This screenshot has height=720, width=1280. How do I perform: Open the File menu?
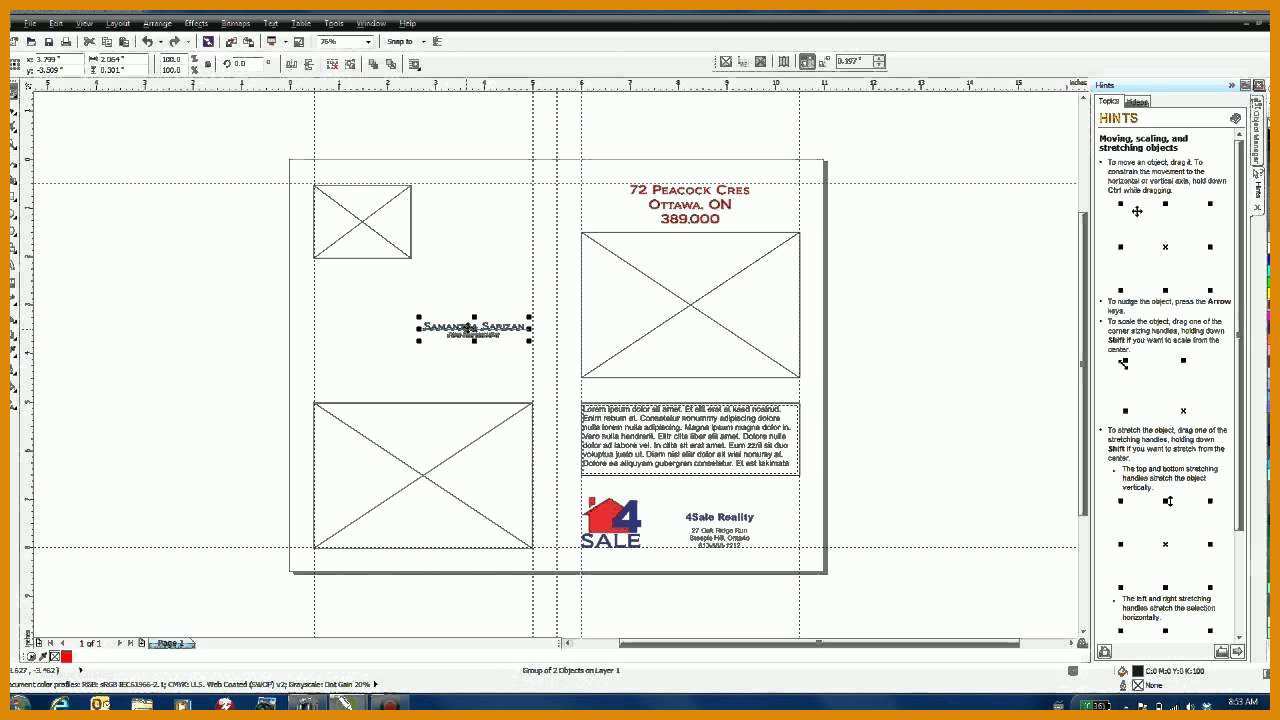29,23
